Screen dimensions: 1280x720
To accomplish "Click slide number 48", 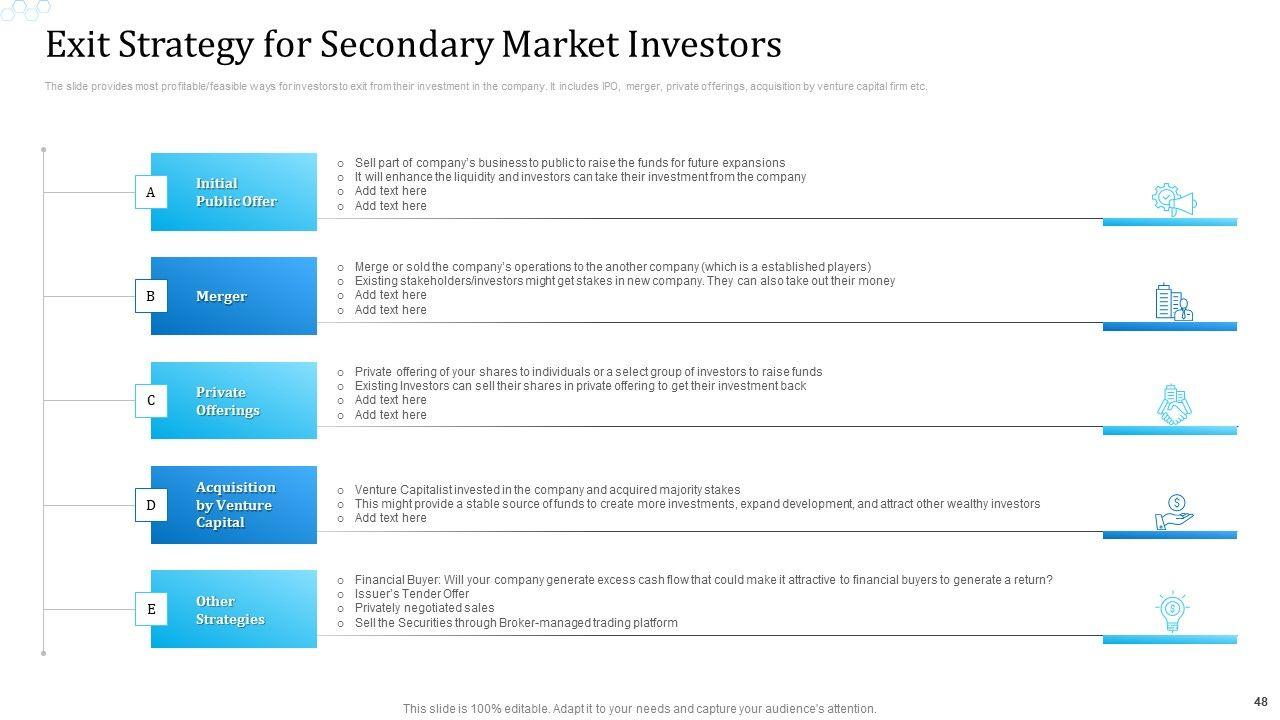I will coord(1259,702).
